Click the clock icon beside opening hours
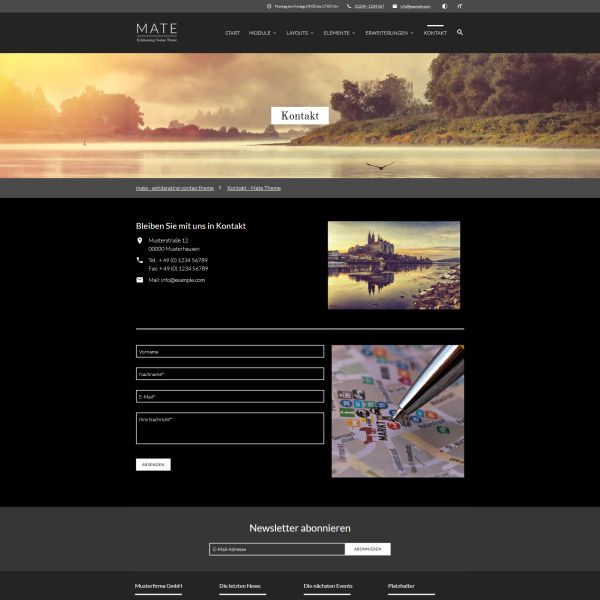 click(269, 6)
